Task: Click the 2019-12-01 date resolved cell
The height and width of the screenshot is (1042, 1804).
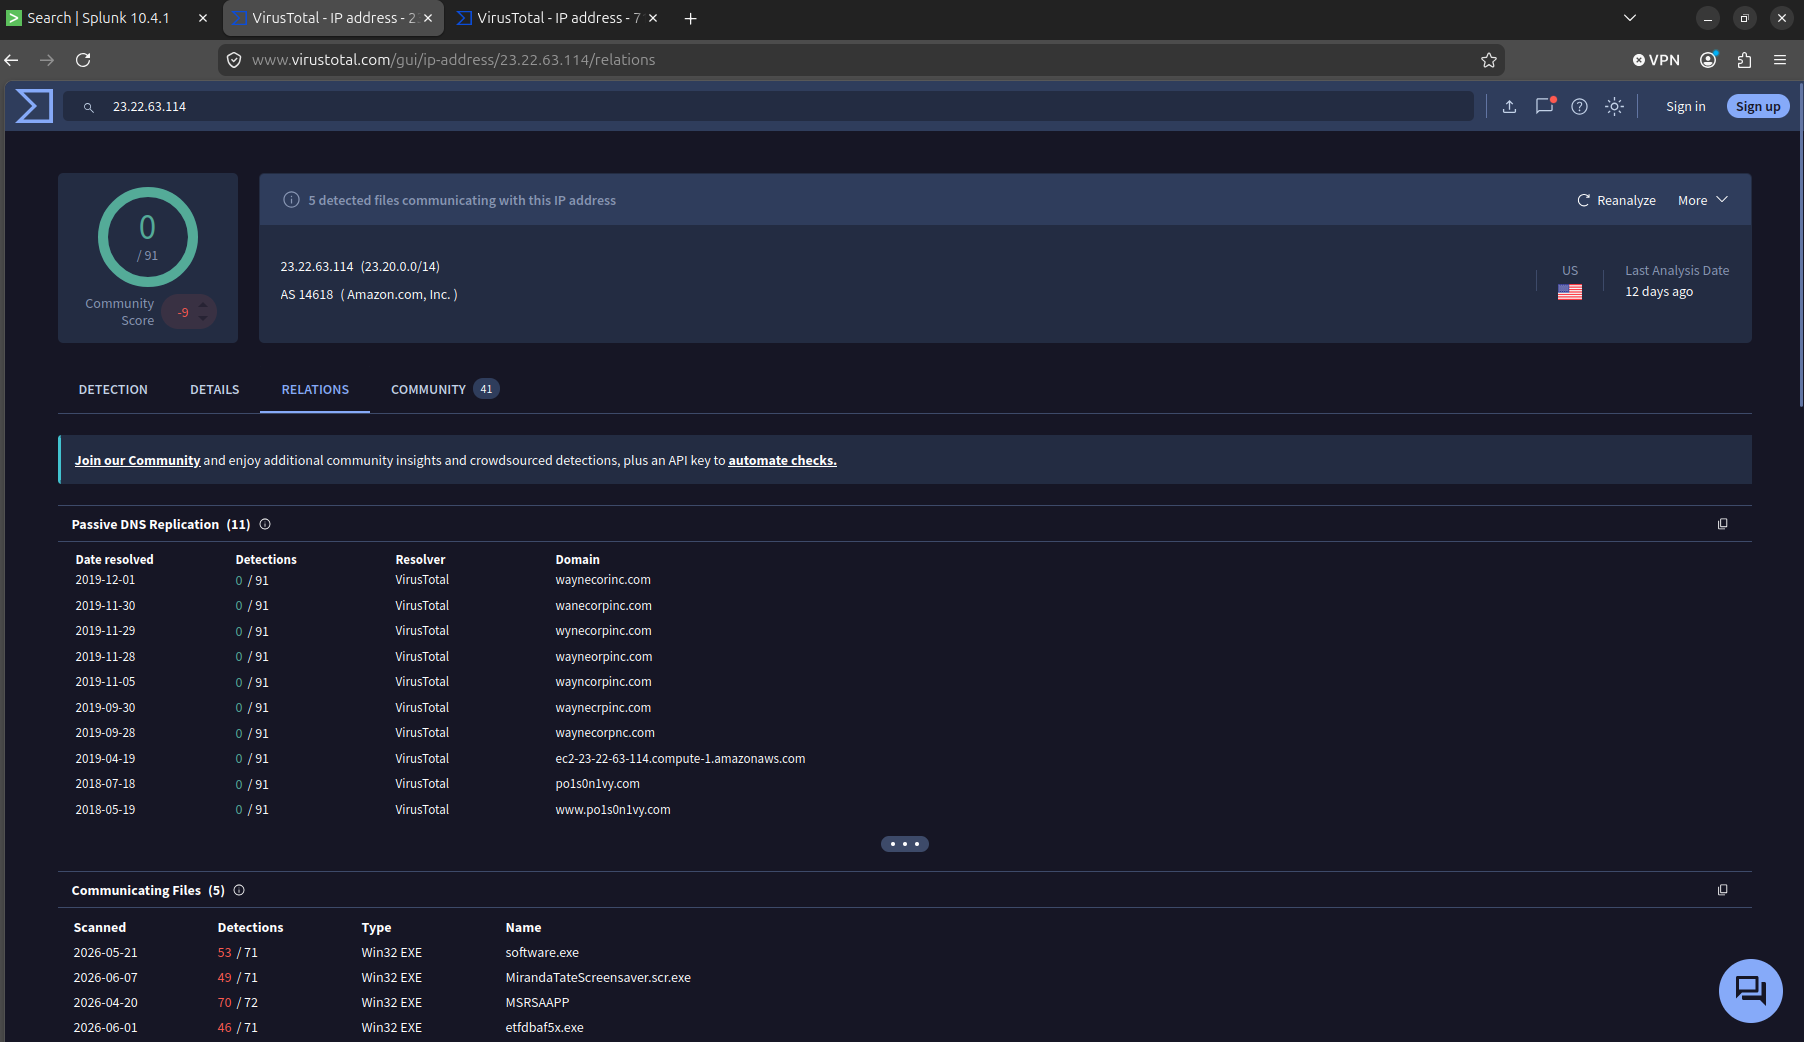Action: click(105, 580)
